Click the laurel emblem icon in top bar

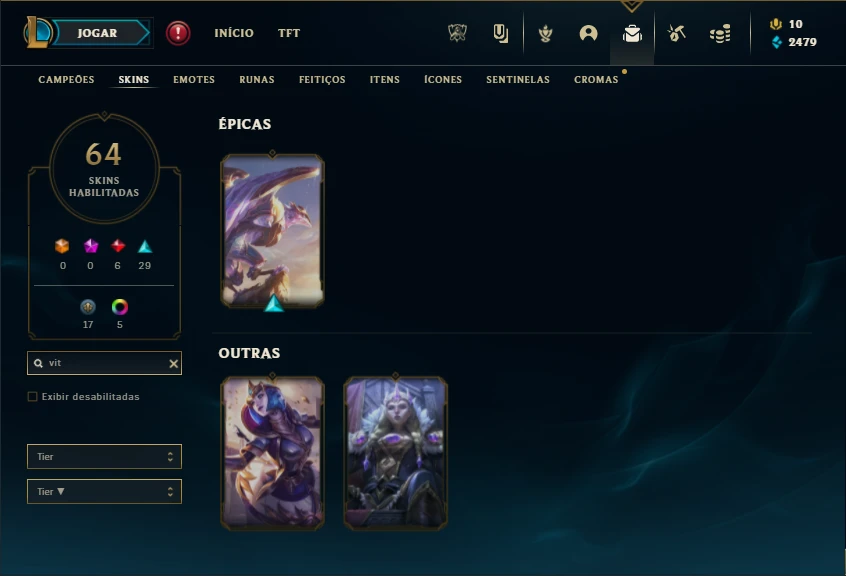pos(545,33)
